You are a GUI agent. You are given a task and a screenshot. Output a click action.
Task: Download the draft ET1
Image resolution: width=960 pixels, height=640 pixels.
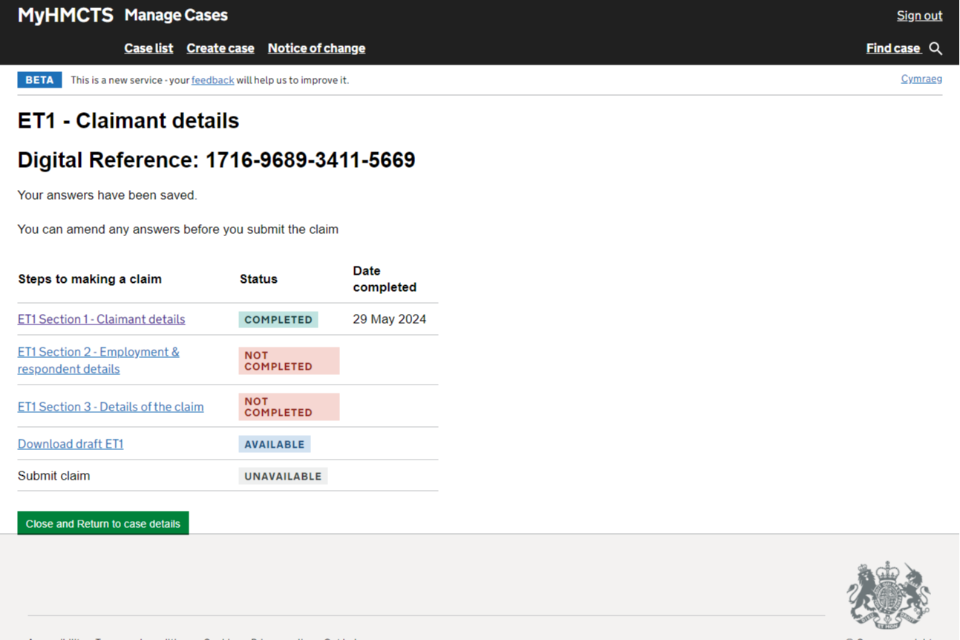(x=70, y=444)
